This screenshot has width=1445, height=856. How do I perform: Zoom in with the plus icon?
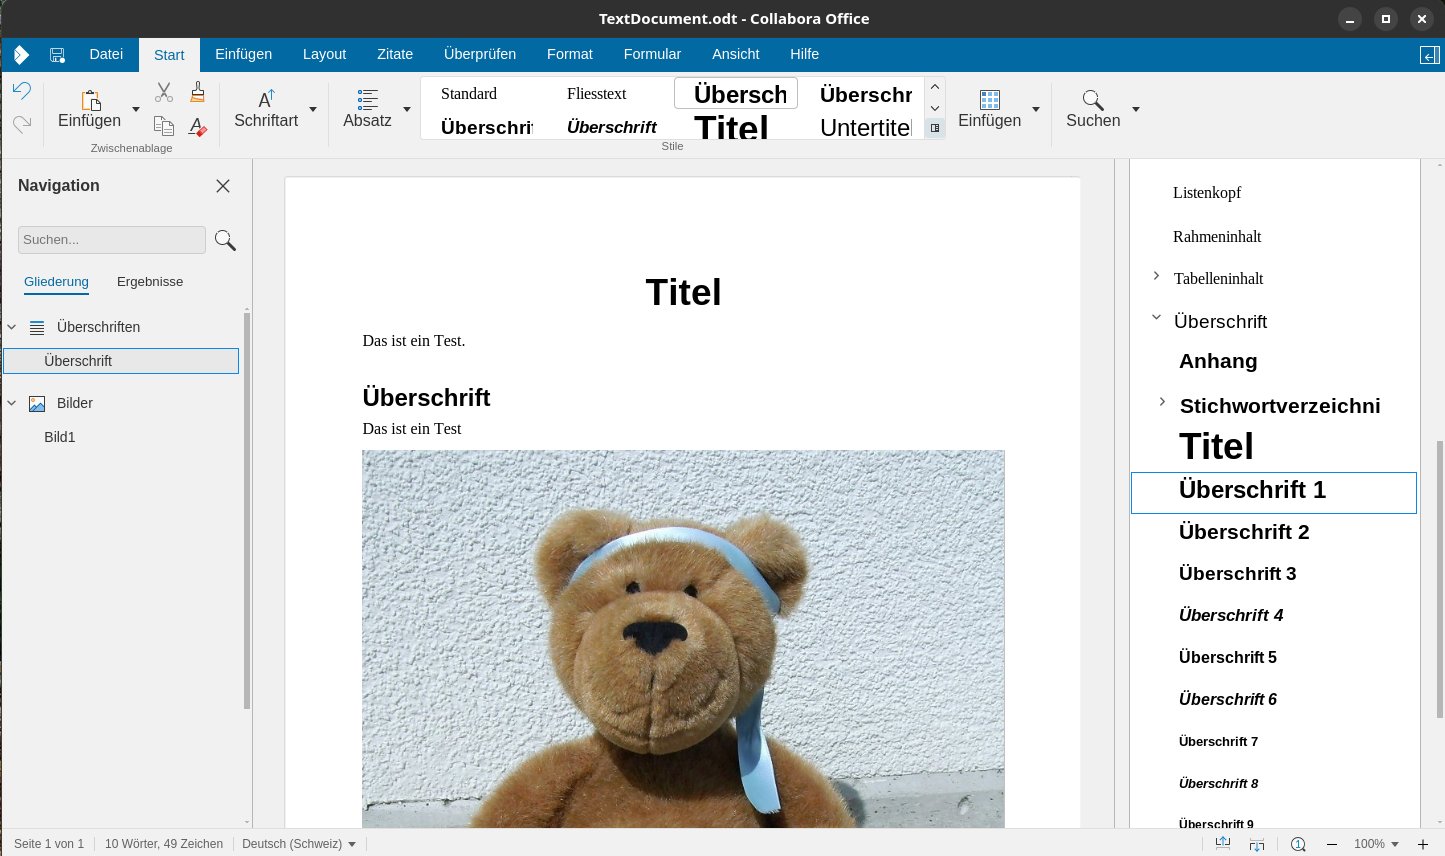point(1423,844)
